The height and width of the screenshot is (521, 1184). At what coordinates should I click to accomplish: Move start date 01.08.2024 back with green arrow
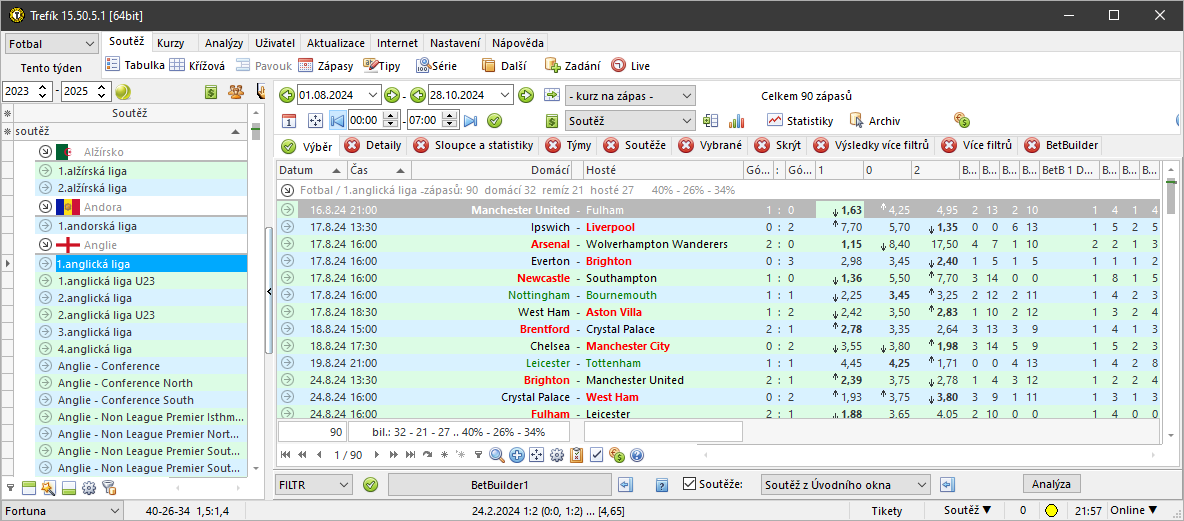coord(287,95)
